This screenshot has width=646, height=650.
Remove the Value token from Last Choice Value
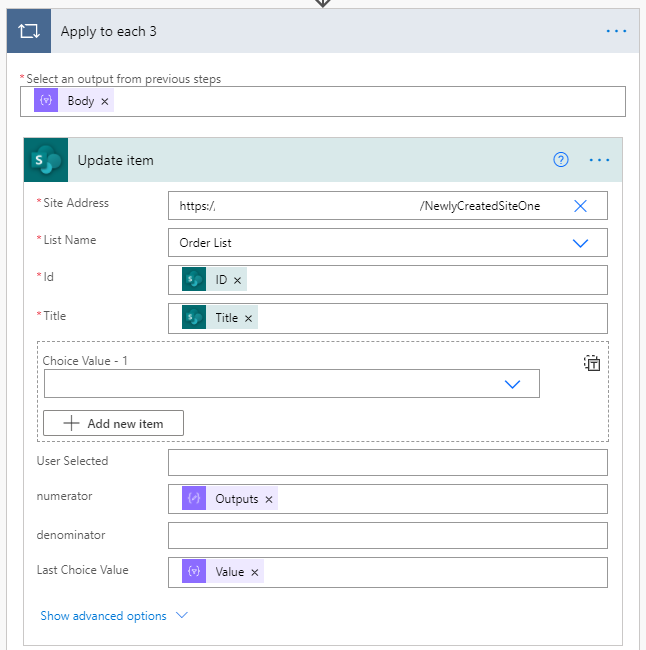pyautogui.click(x=255, y=572)
